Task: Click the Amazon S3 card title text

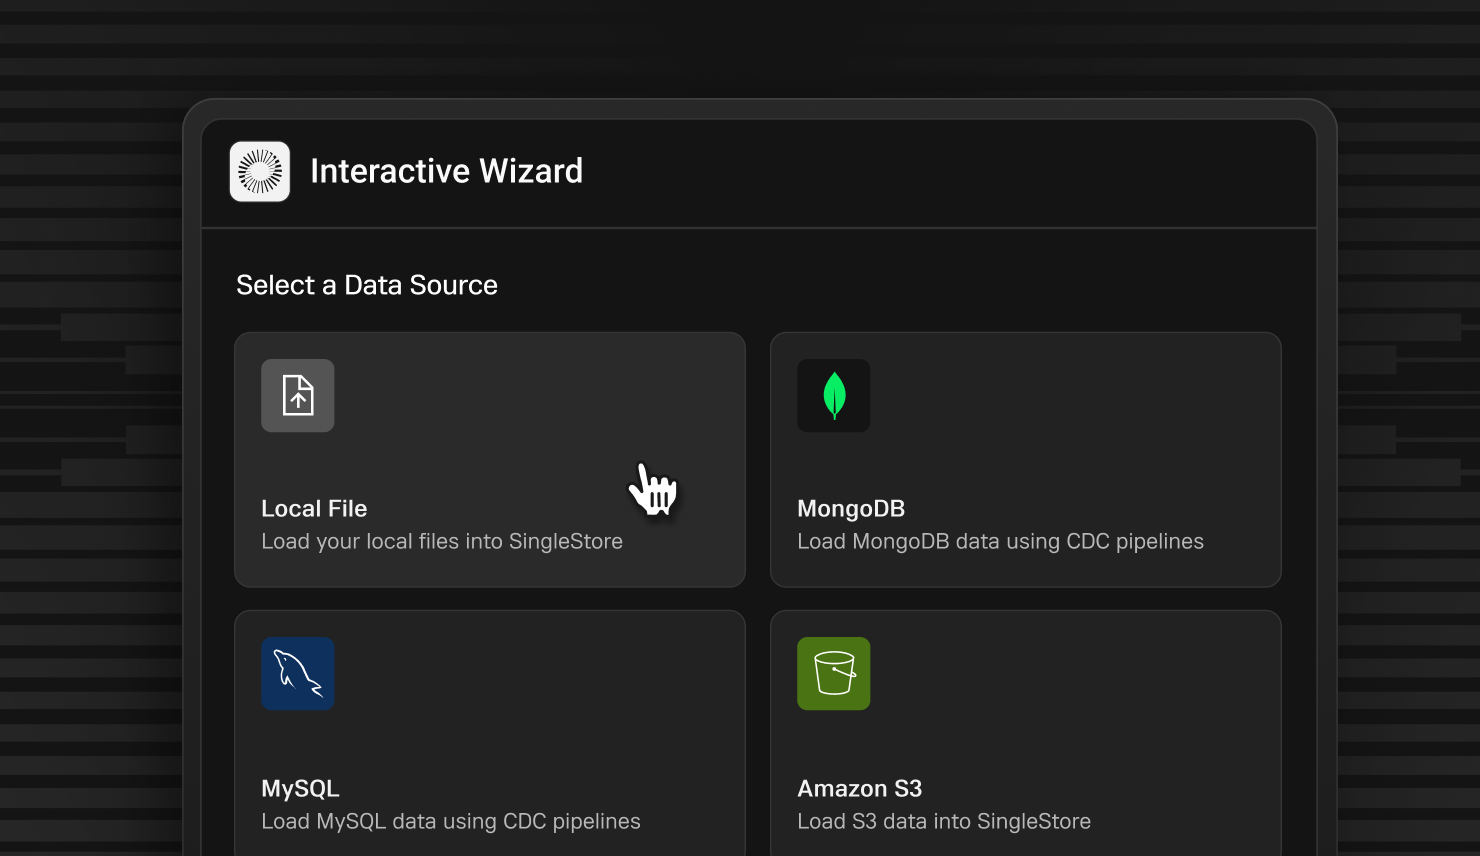Action: [860, 788]
